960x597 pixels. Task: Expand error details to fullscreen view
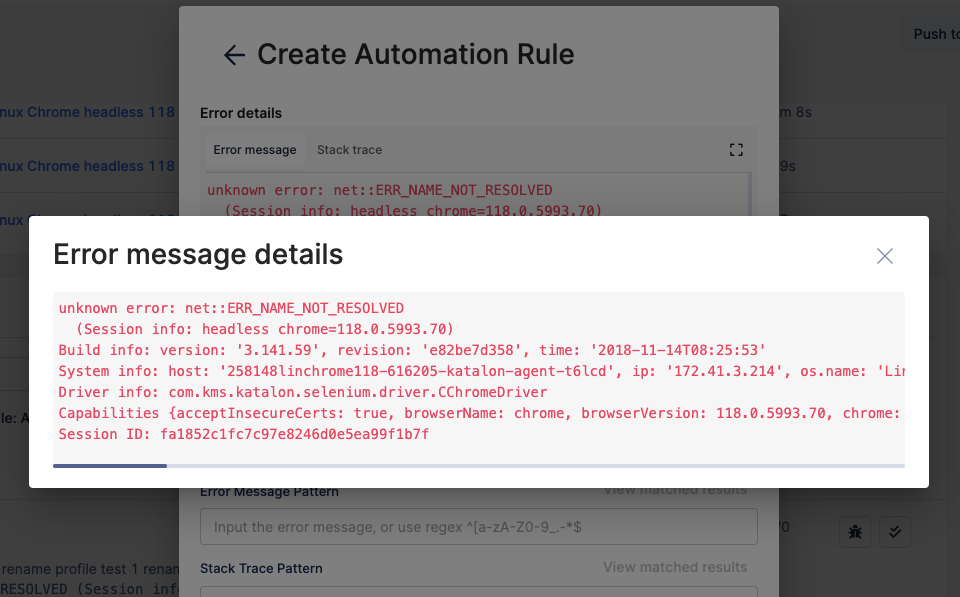click(736, 150)
